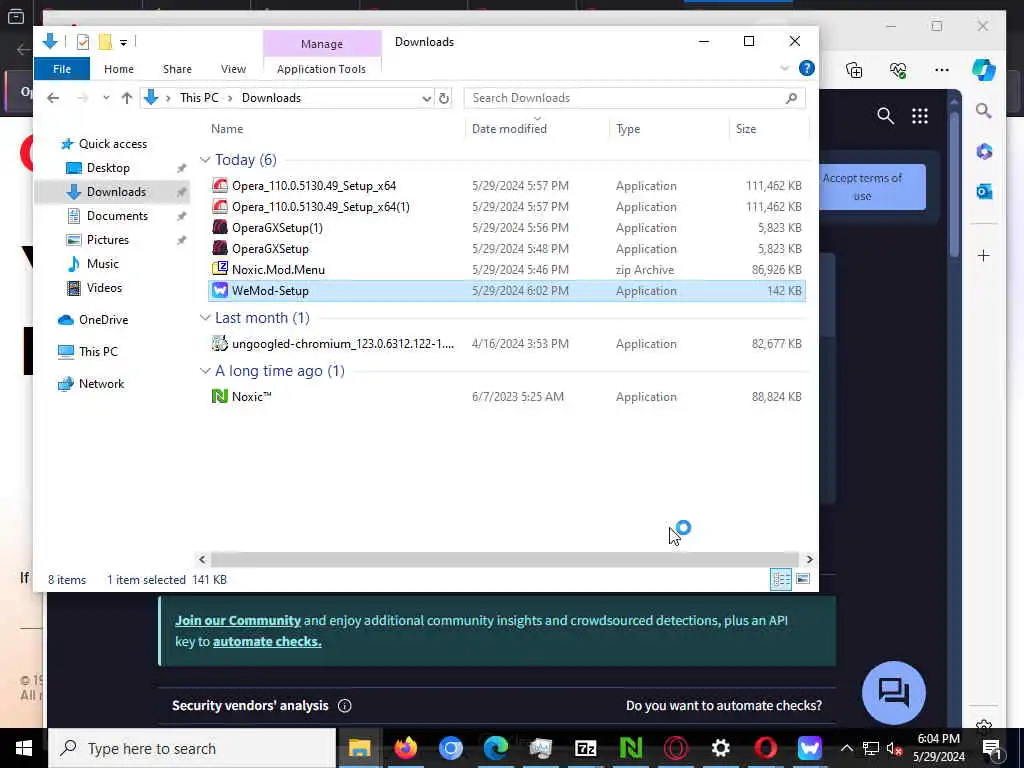The width and height of the screenshot is (1024, 768).
Task: Open Videos in navigation pane
Action: point(104,288)
